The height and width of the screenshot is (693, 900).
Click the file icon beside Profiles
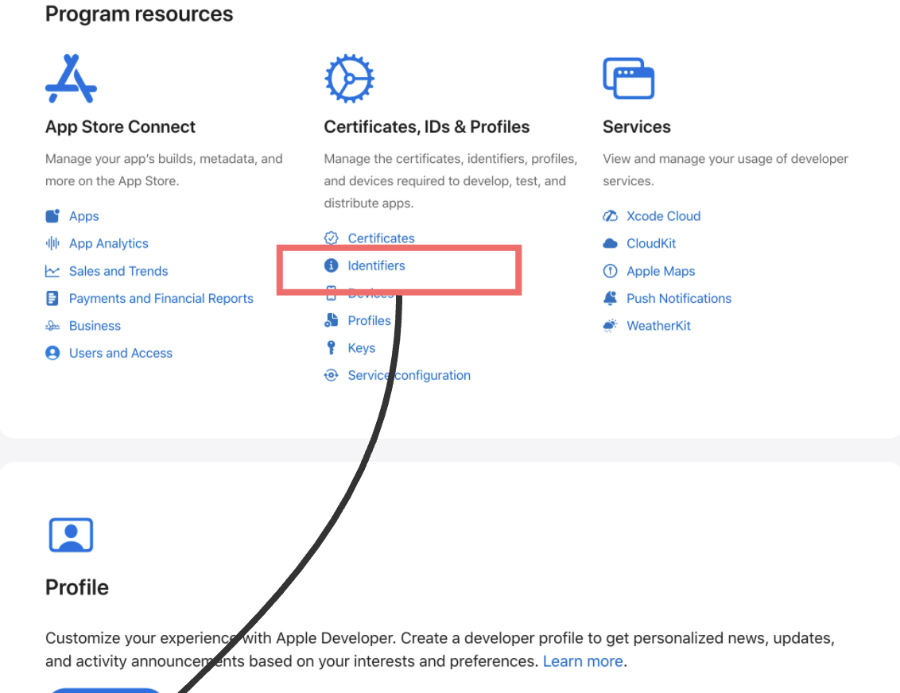pyautogui.click(x=331, y=320)
